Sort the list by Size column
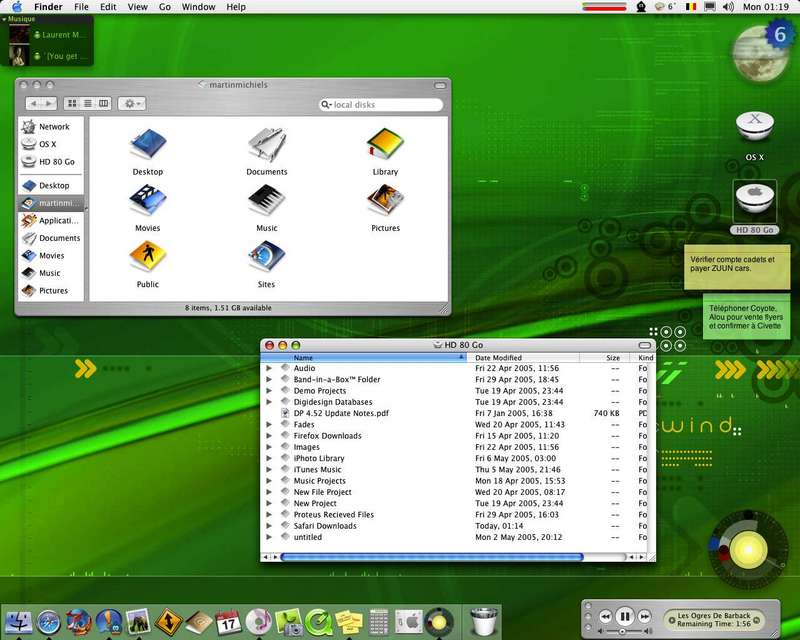The image size is (800, 640). [x=607, y=358]
